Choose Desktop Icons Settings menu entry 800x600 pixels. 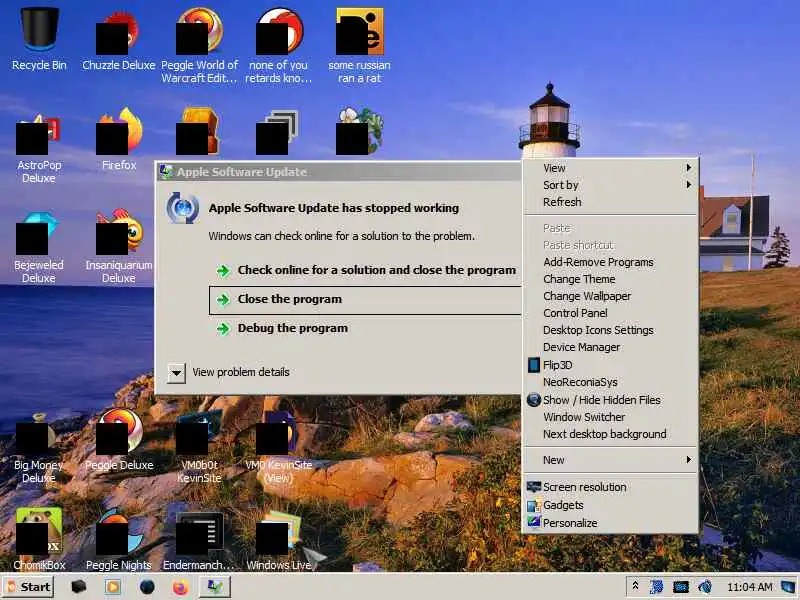click(610, 330)
